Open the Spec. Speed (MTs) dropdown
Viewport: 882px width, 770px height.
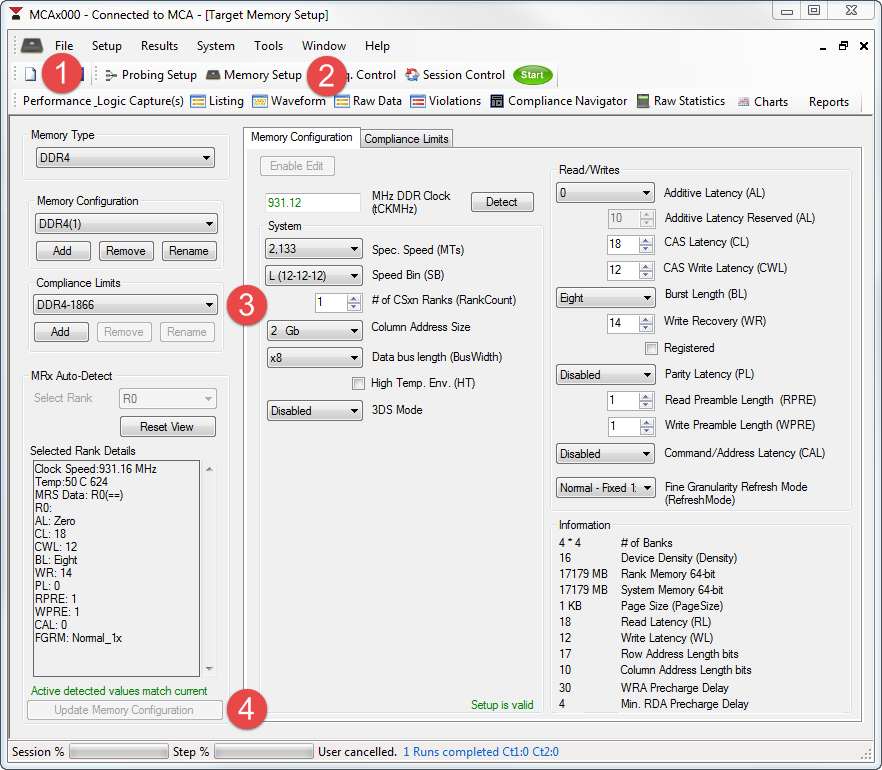point(314,248)
